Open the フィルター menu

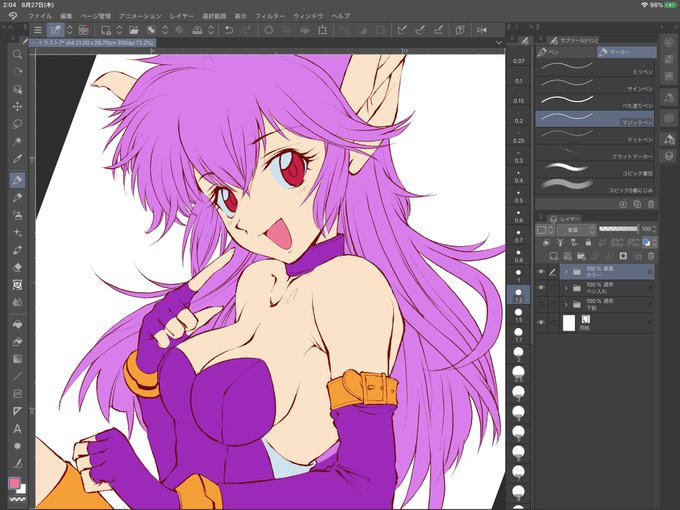point(270,16)
